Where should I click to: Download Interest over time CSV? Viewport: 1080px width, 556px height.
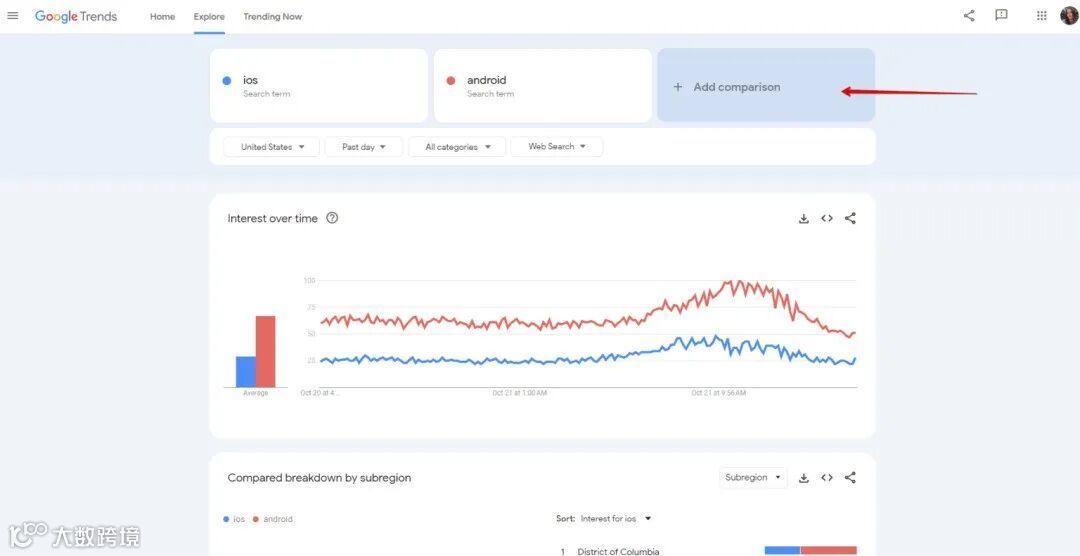click(803, 218)
